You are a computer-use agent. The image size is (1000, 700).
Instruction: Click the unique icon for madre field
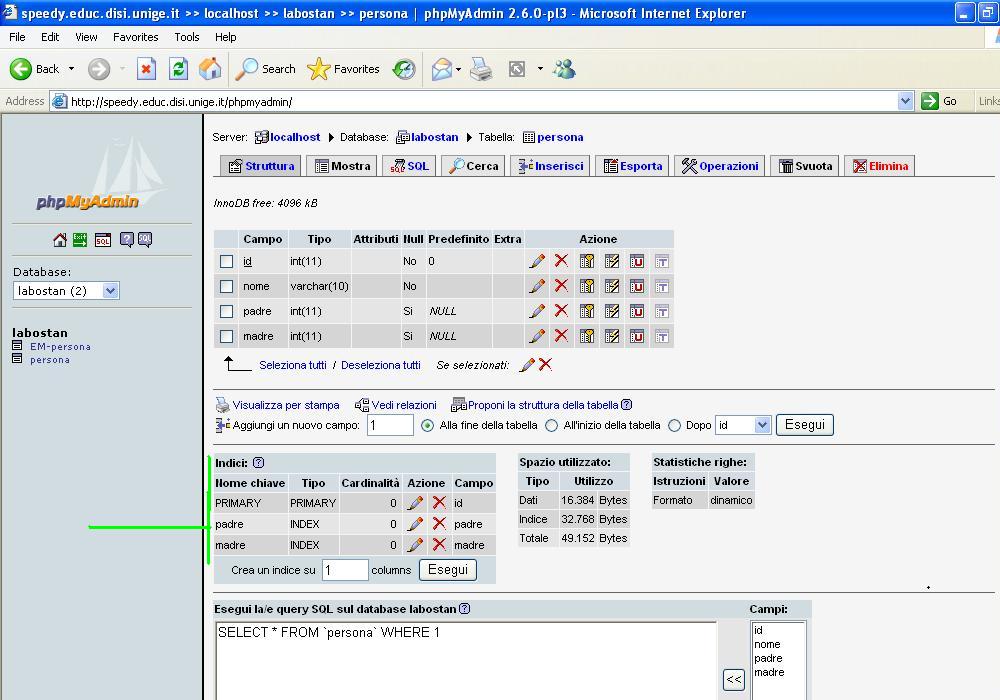pos(636,336)
